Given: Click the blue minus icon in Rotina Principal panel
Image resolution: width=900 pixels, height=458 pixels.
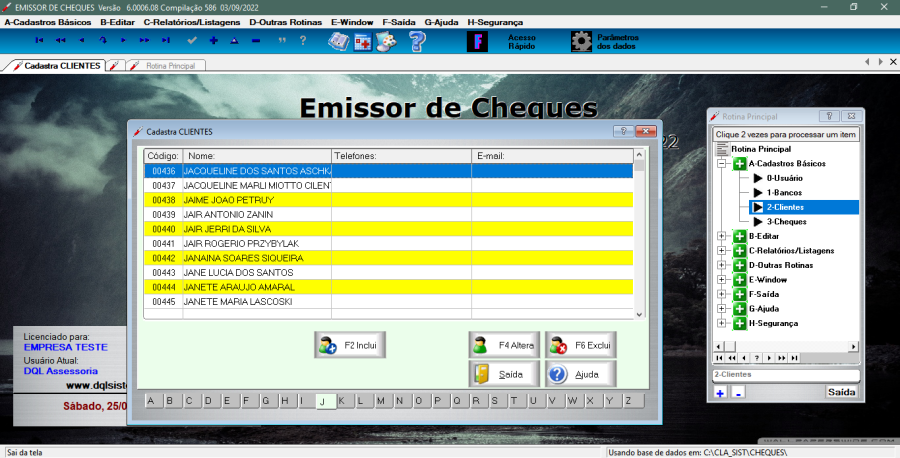Looking at the screenshot, I should [738, 393].
